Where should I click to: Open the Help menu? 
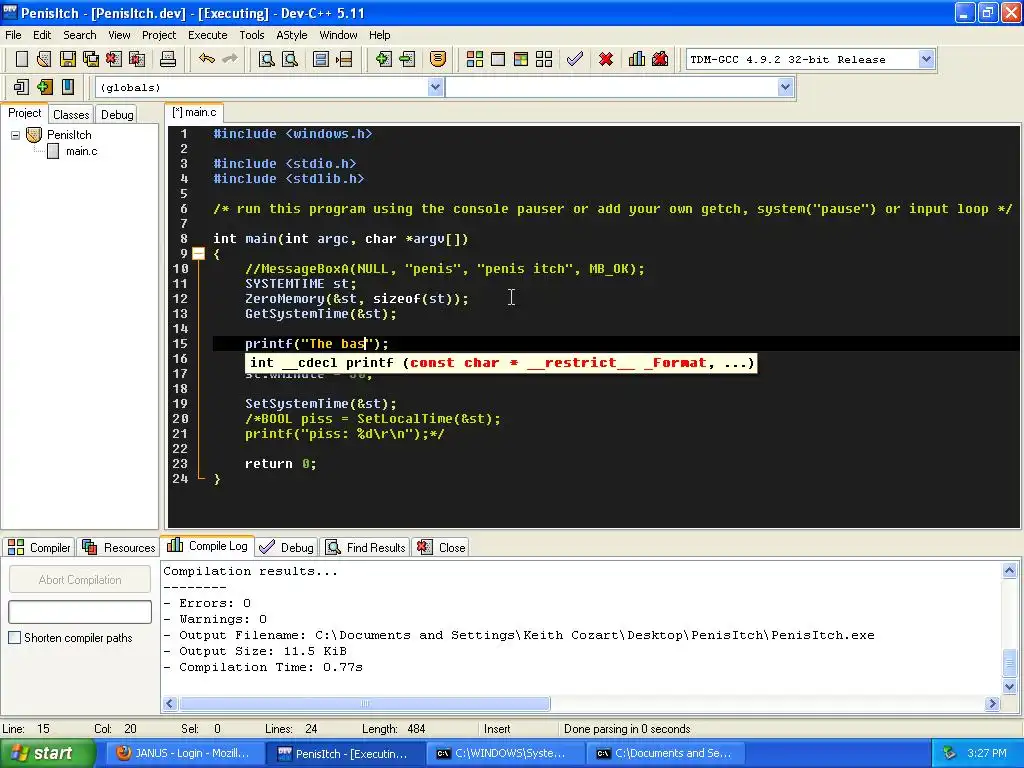(x=379, y=35)
